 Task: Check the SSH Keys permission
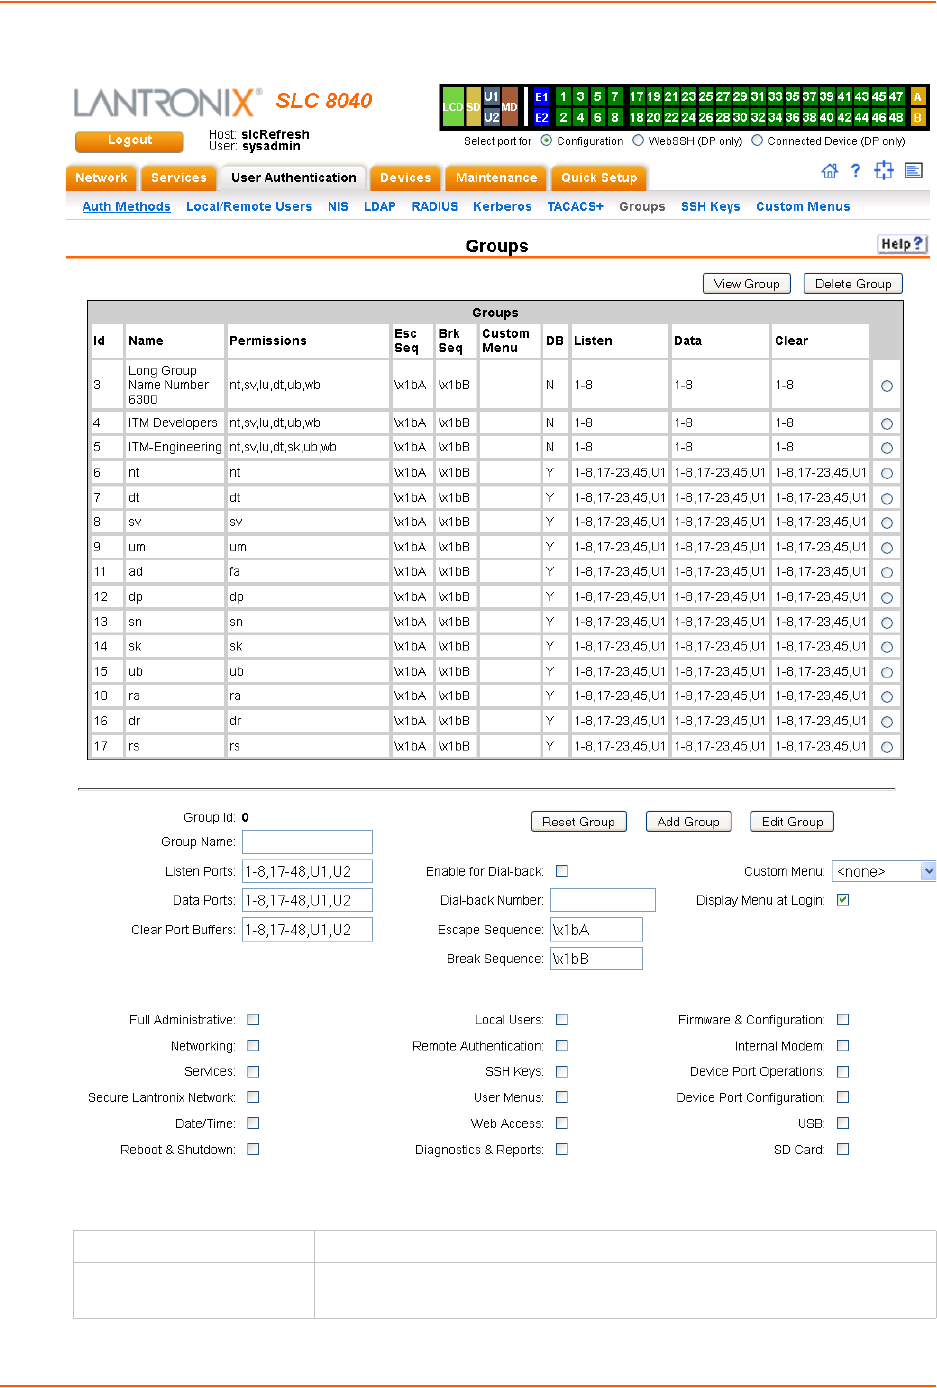562,1072
